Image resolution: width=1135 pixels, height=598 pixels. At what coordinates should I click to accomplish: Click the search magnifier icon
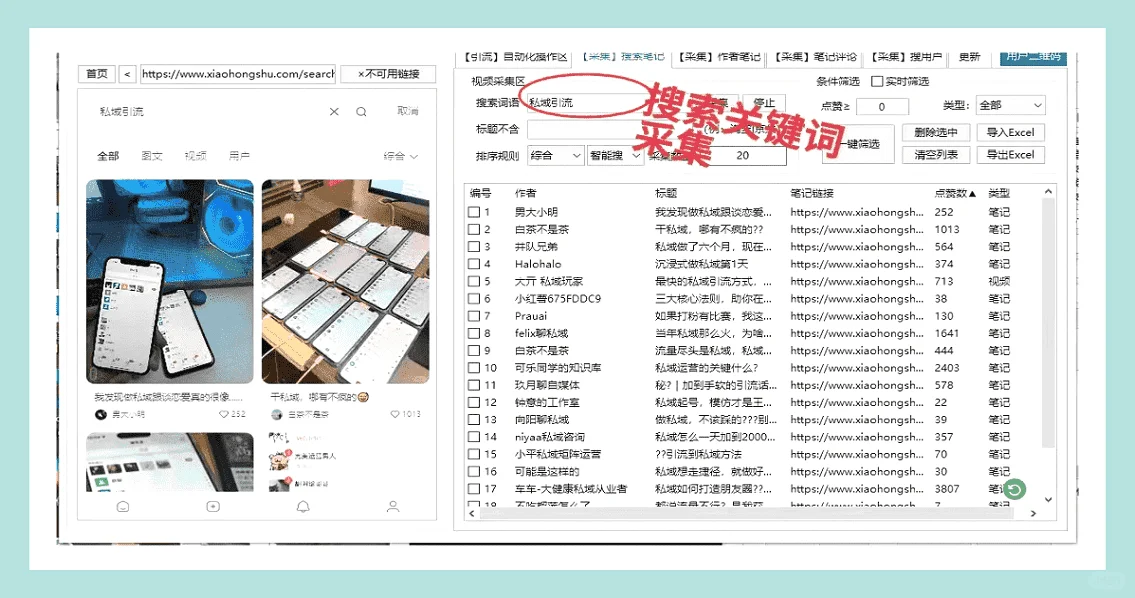[361, 113]
